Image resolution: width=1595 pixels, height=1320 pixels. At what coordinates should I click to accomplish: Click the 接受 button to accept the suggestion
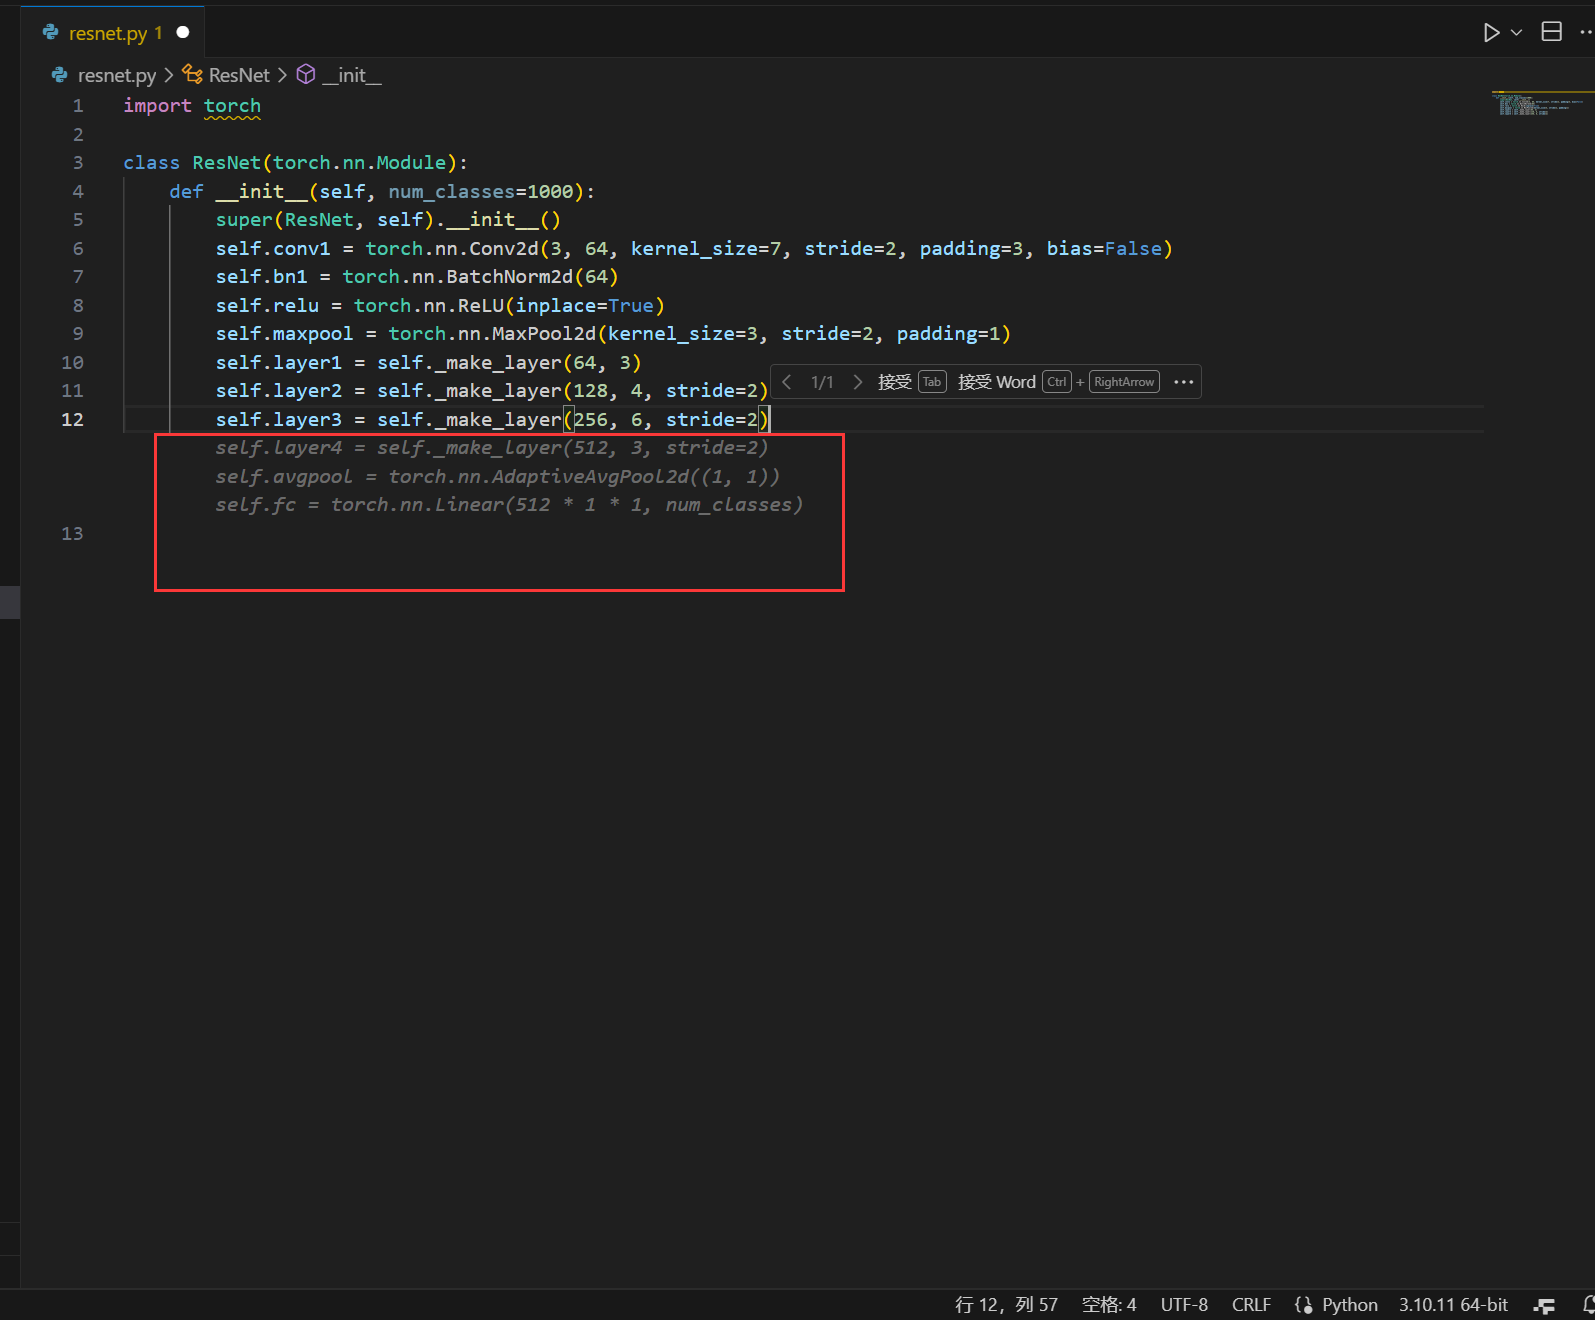tap(895, 382)
